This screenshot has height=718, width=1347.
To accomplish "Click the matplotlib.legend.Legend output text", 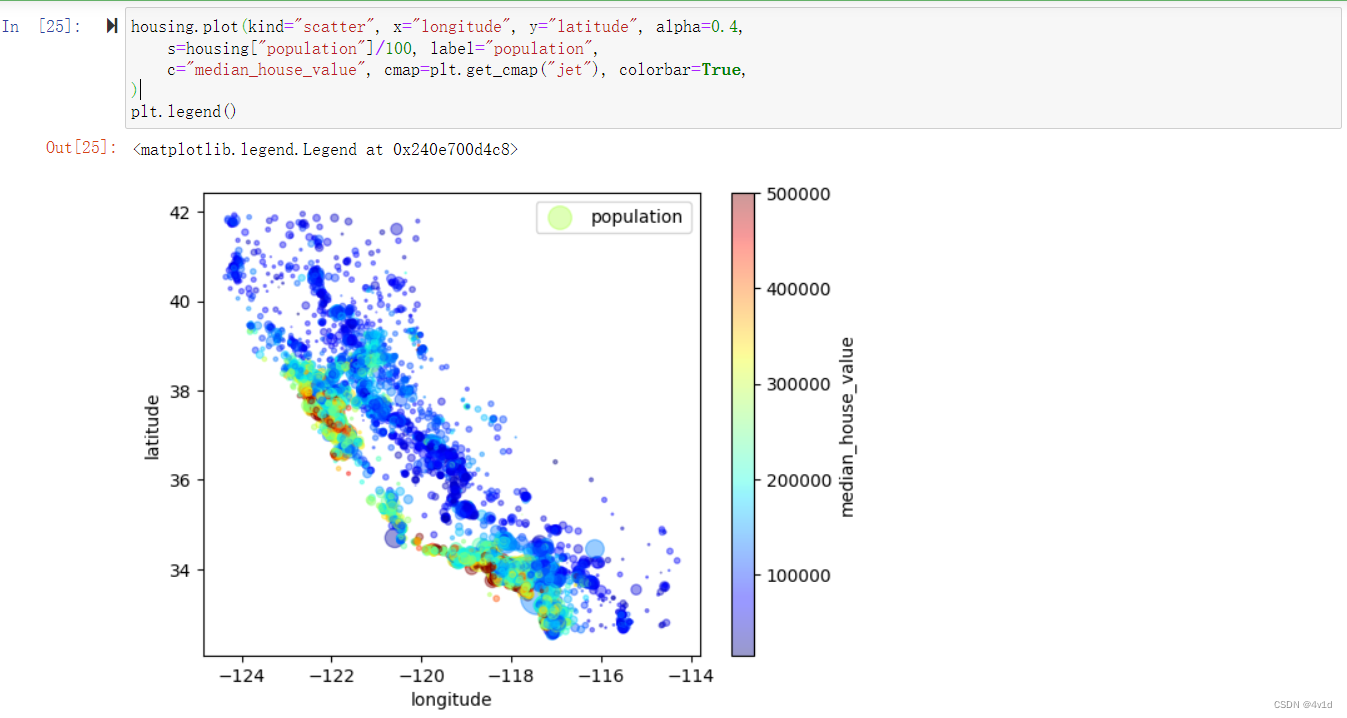I will pos(324,149).
